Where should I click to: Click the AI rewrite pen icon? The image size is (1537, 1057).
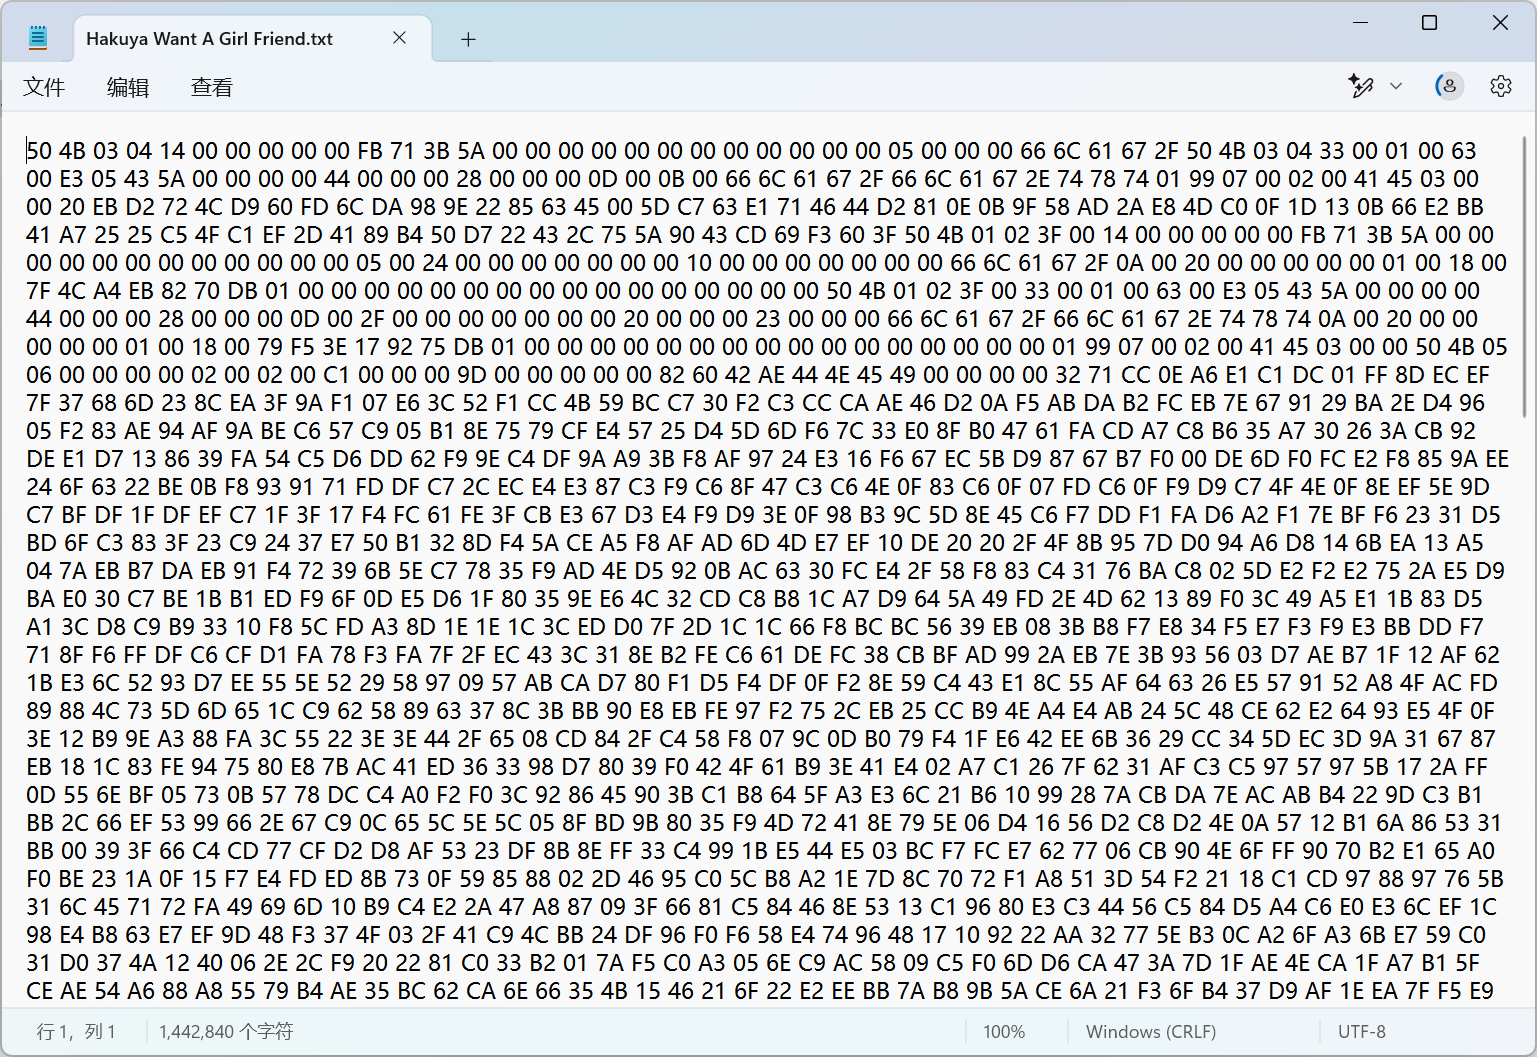pyautogui.click(x=1361, y=86)
